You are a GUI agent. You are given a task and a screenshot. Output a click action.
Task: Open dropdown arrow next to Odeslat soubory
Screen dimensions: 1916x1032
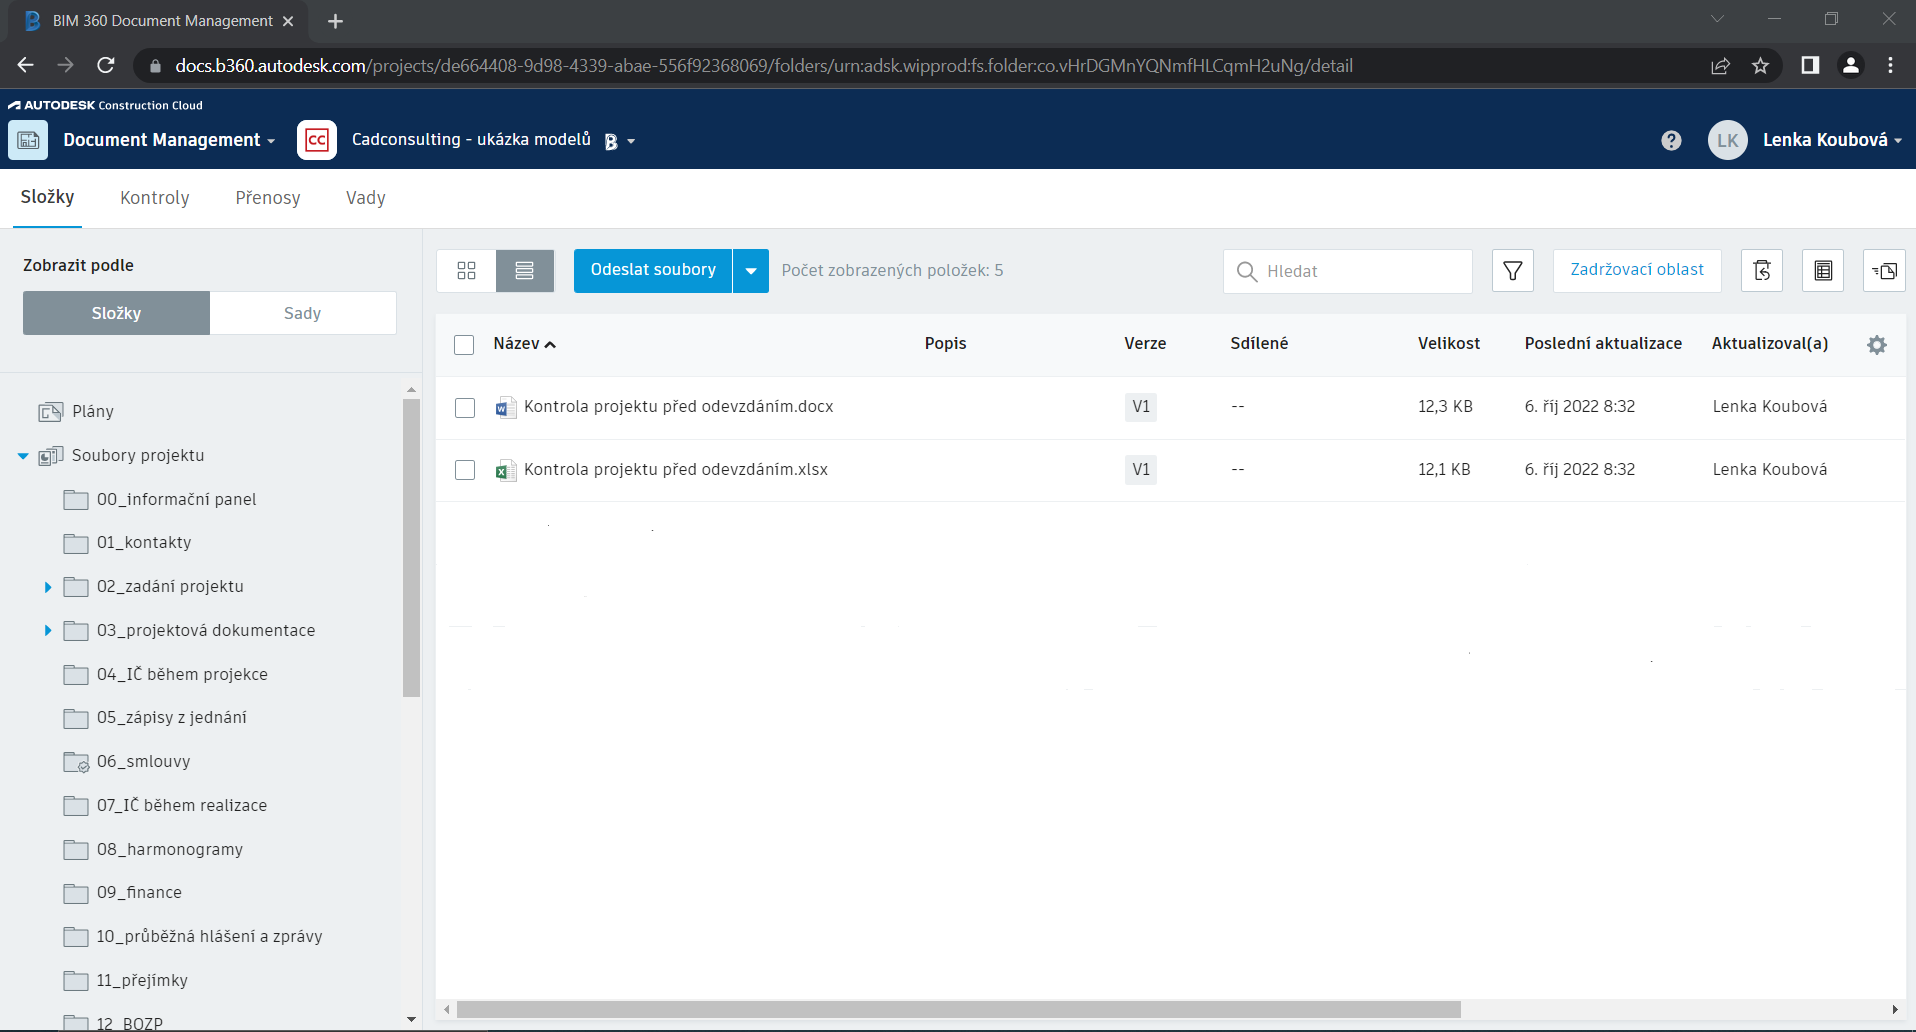point(751,271)
